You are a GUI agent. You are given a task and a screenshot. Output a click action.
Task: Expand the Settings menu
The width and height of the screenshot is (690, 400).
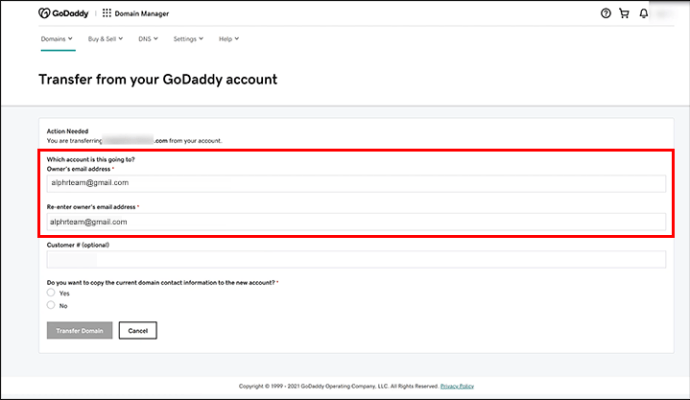[188, 39]
